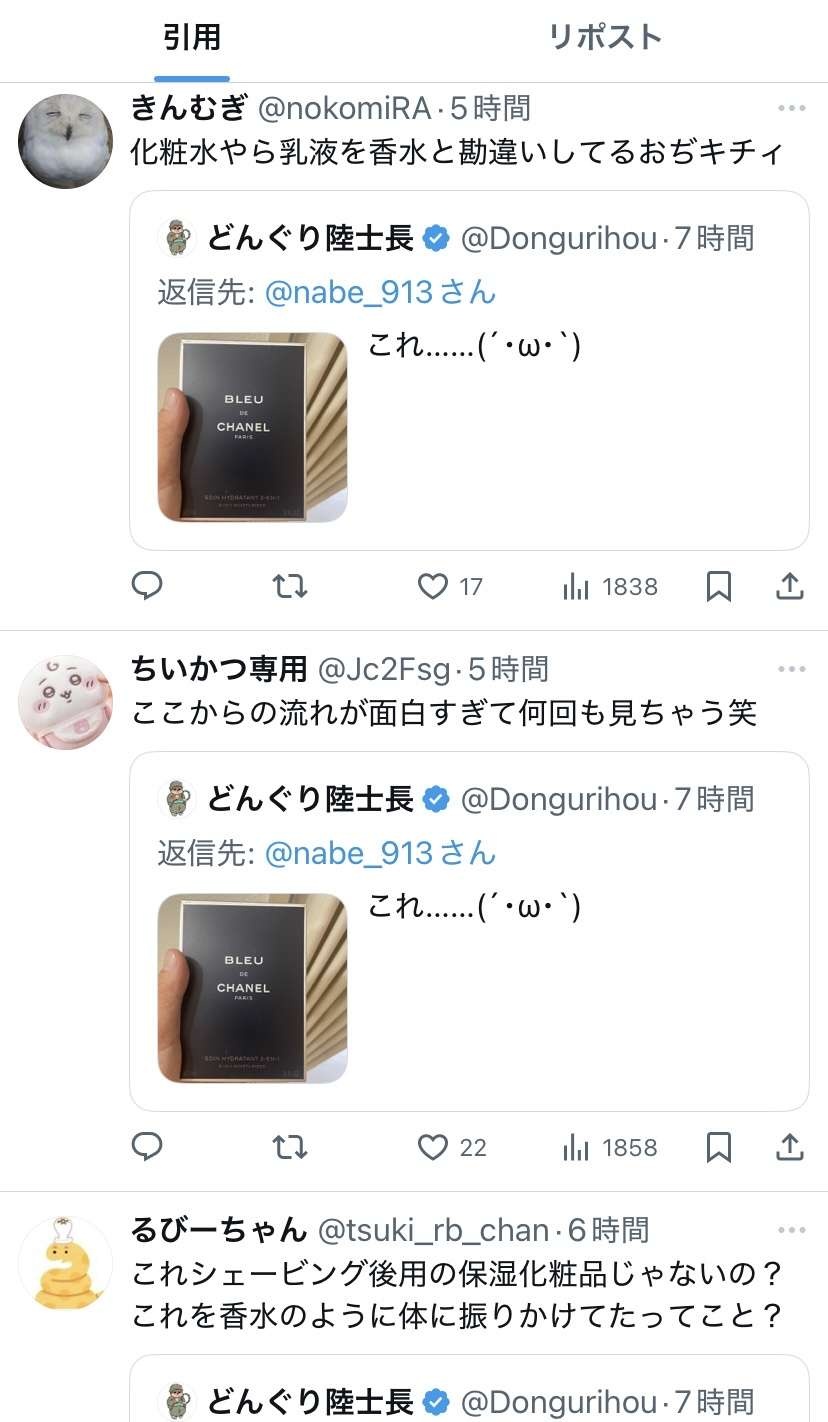
Task: Reply to きんむぎ's quote post
Action: (147, 586)
